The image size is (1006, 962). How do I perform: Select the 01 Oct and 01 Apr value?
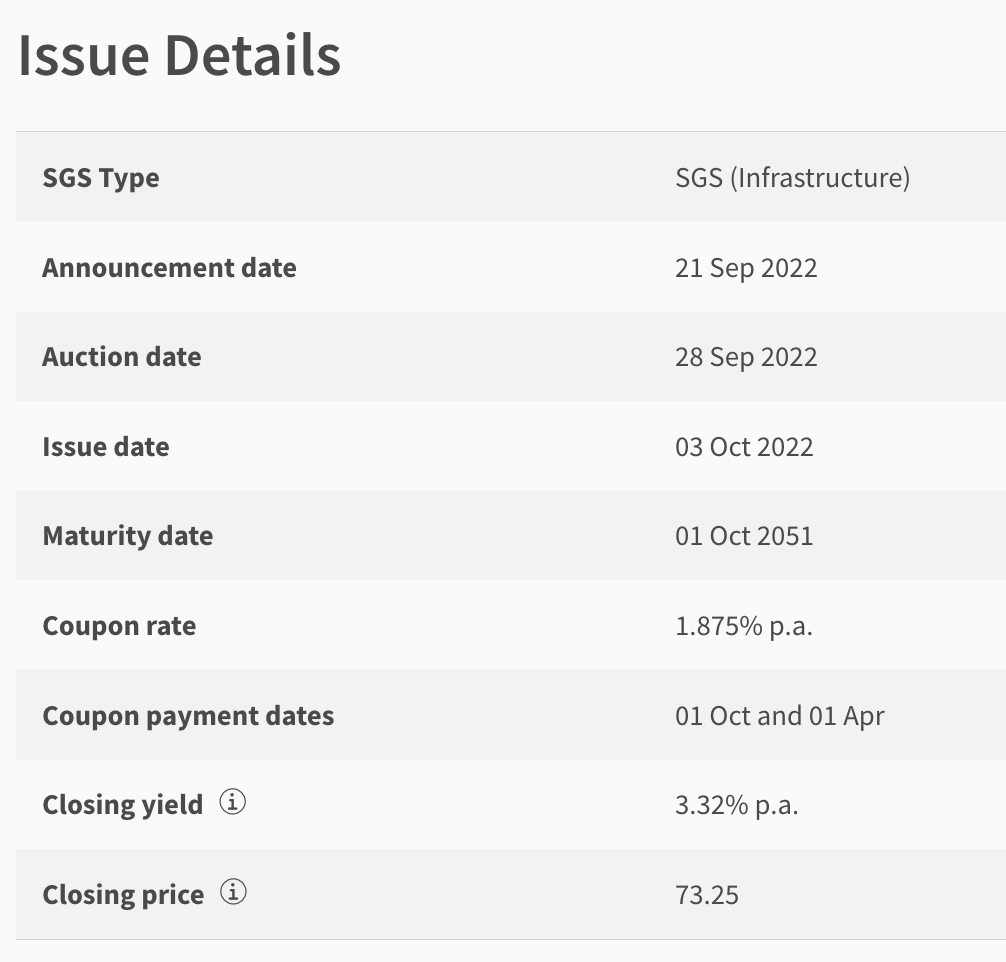tap(780, 716)
